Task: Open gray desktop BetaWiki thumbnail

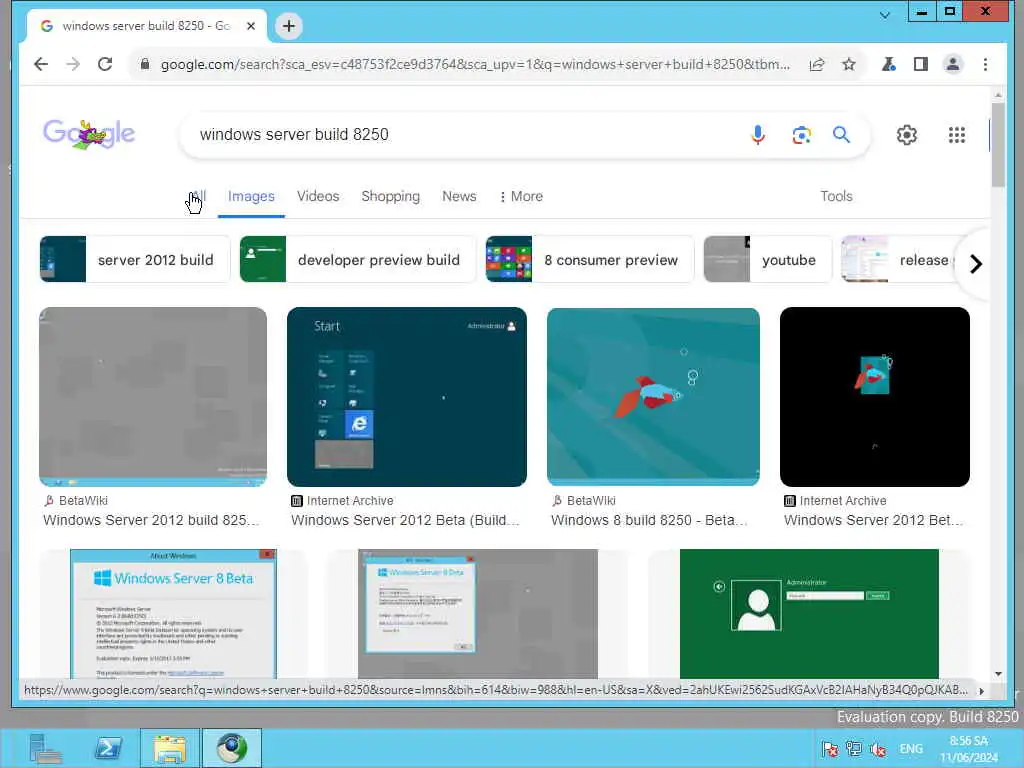Action: (153, 396)
